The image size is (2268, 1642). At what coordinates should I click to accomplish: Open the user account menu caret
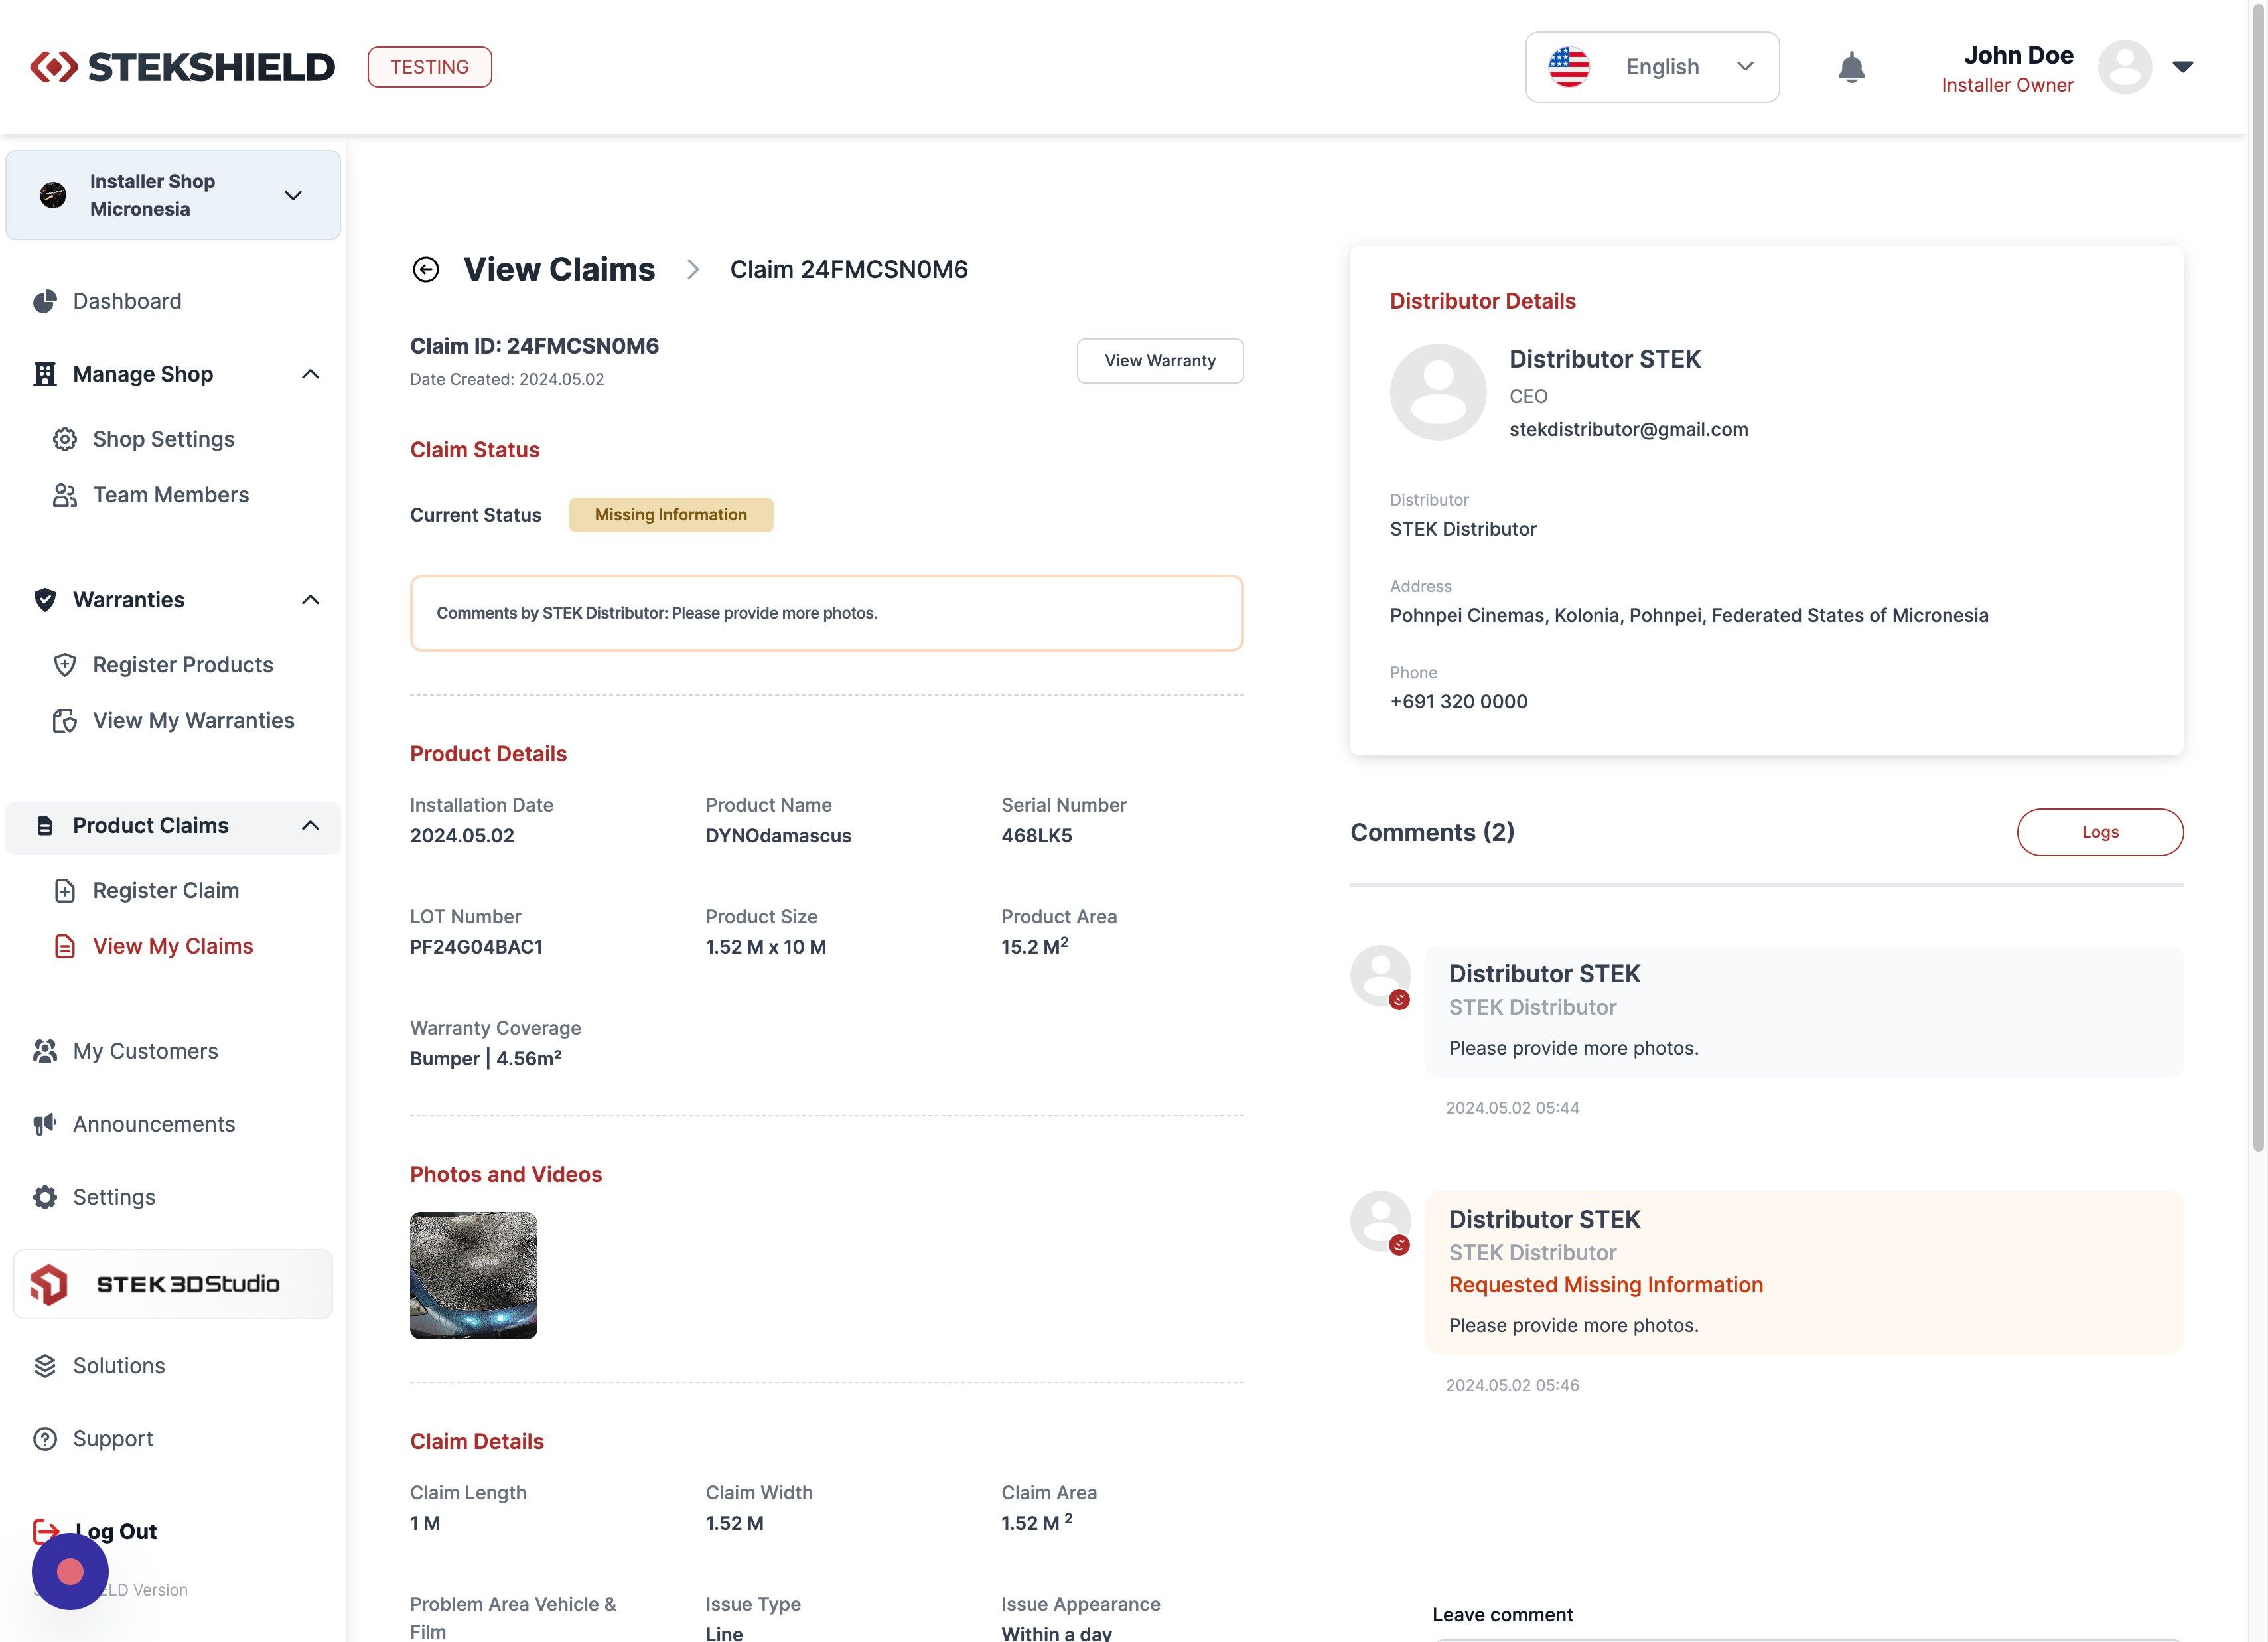click(x=2183, y=67)
